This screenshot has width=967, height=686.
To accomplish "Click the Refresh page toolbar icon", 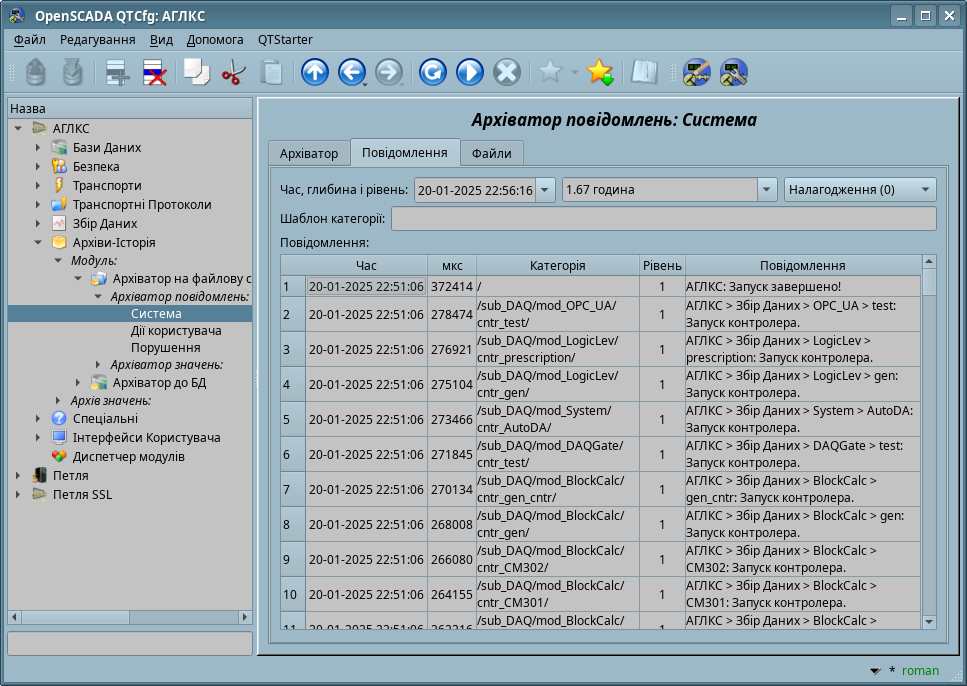I will (x=432, y=72).
